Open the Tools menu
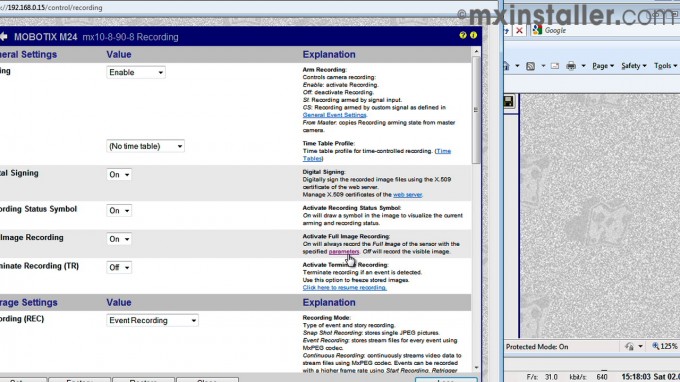 coord(665,66)
